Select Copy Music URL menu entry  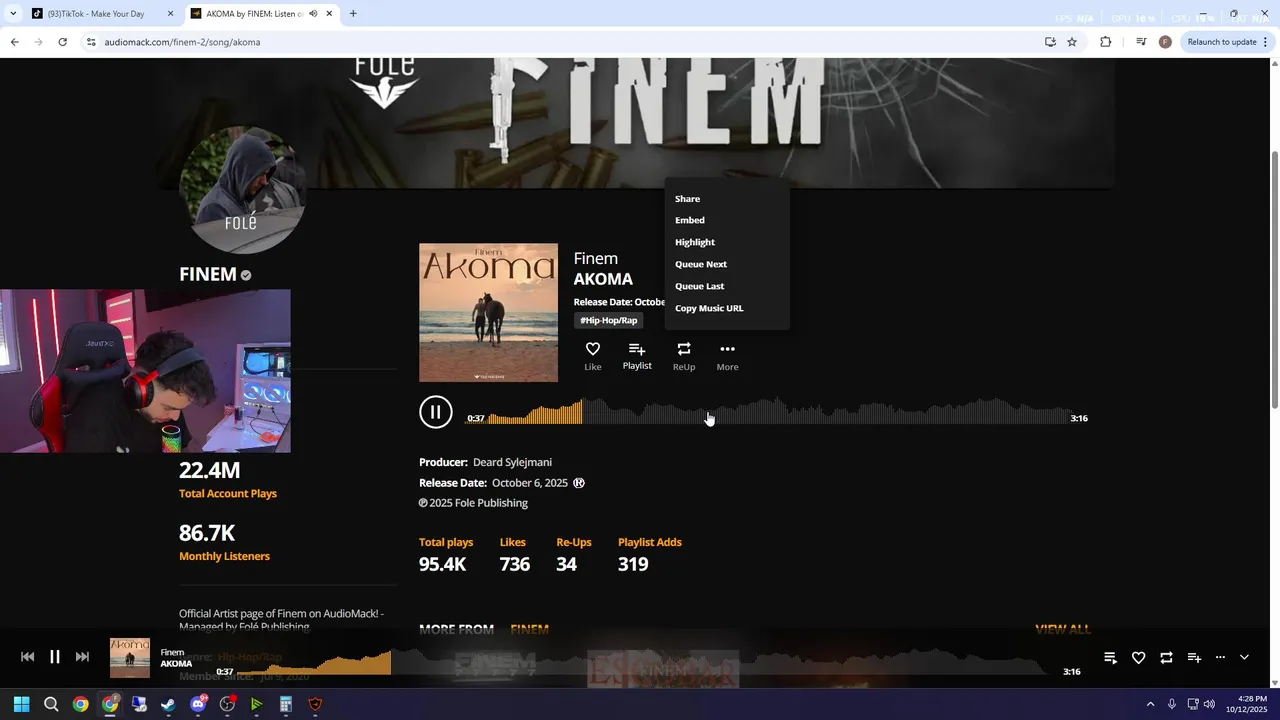point(709,308)
